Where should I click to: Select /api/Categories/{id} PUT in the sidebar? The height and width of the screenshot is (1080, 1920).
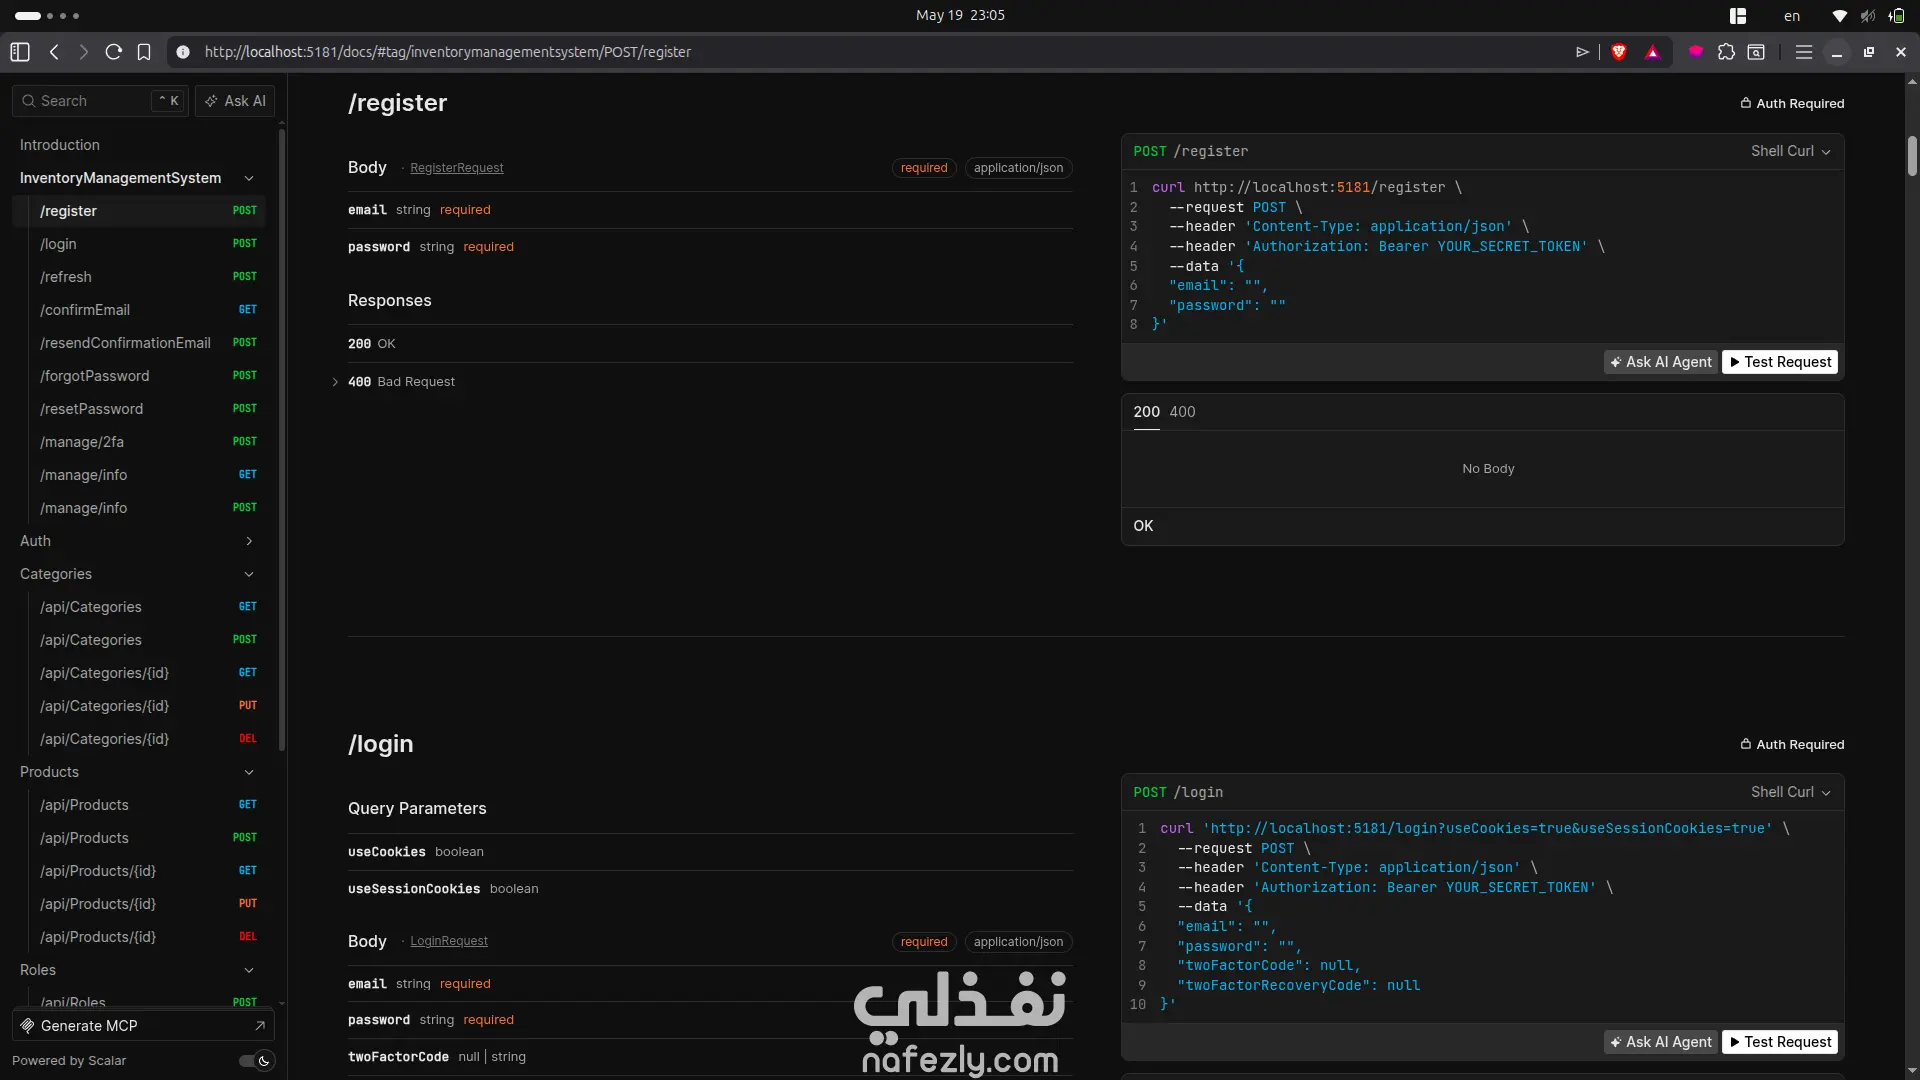coord(139,706)
